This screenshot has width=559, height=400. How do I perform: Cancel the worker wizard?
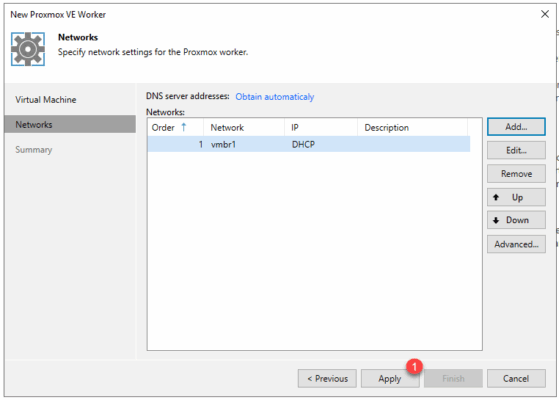coord(516,378)
